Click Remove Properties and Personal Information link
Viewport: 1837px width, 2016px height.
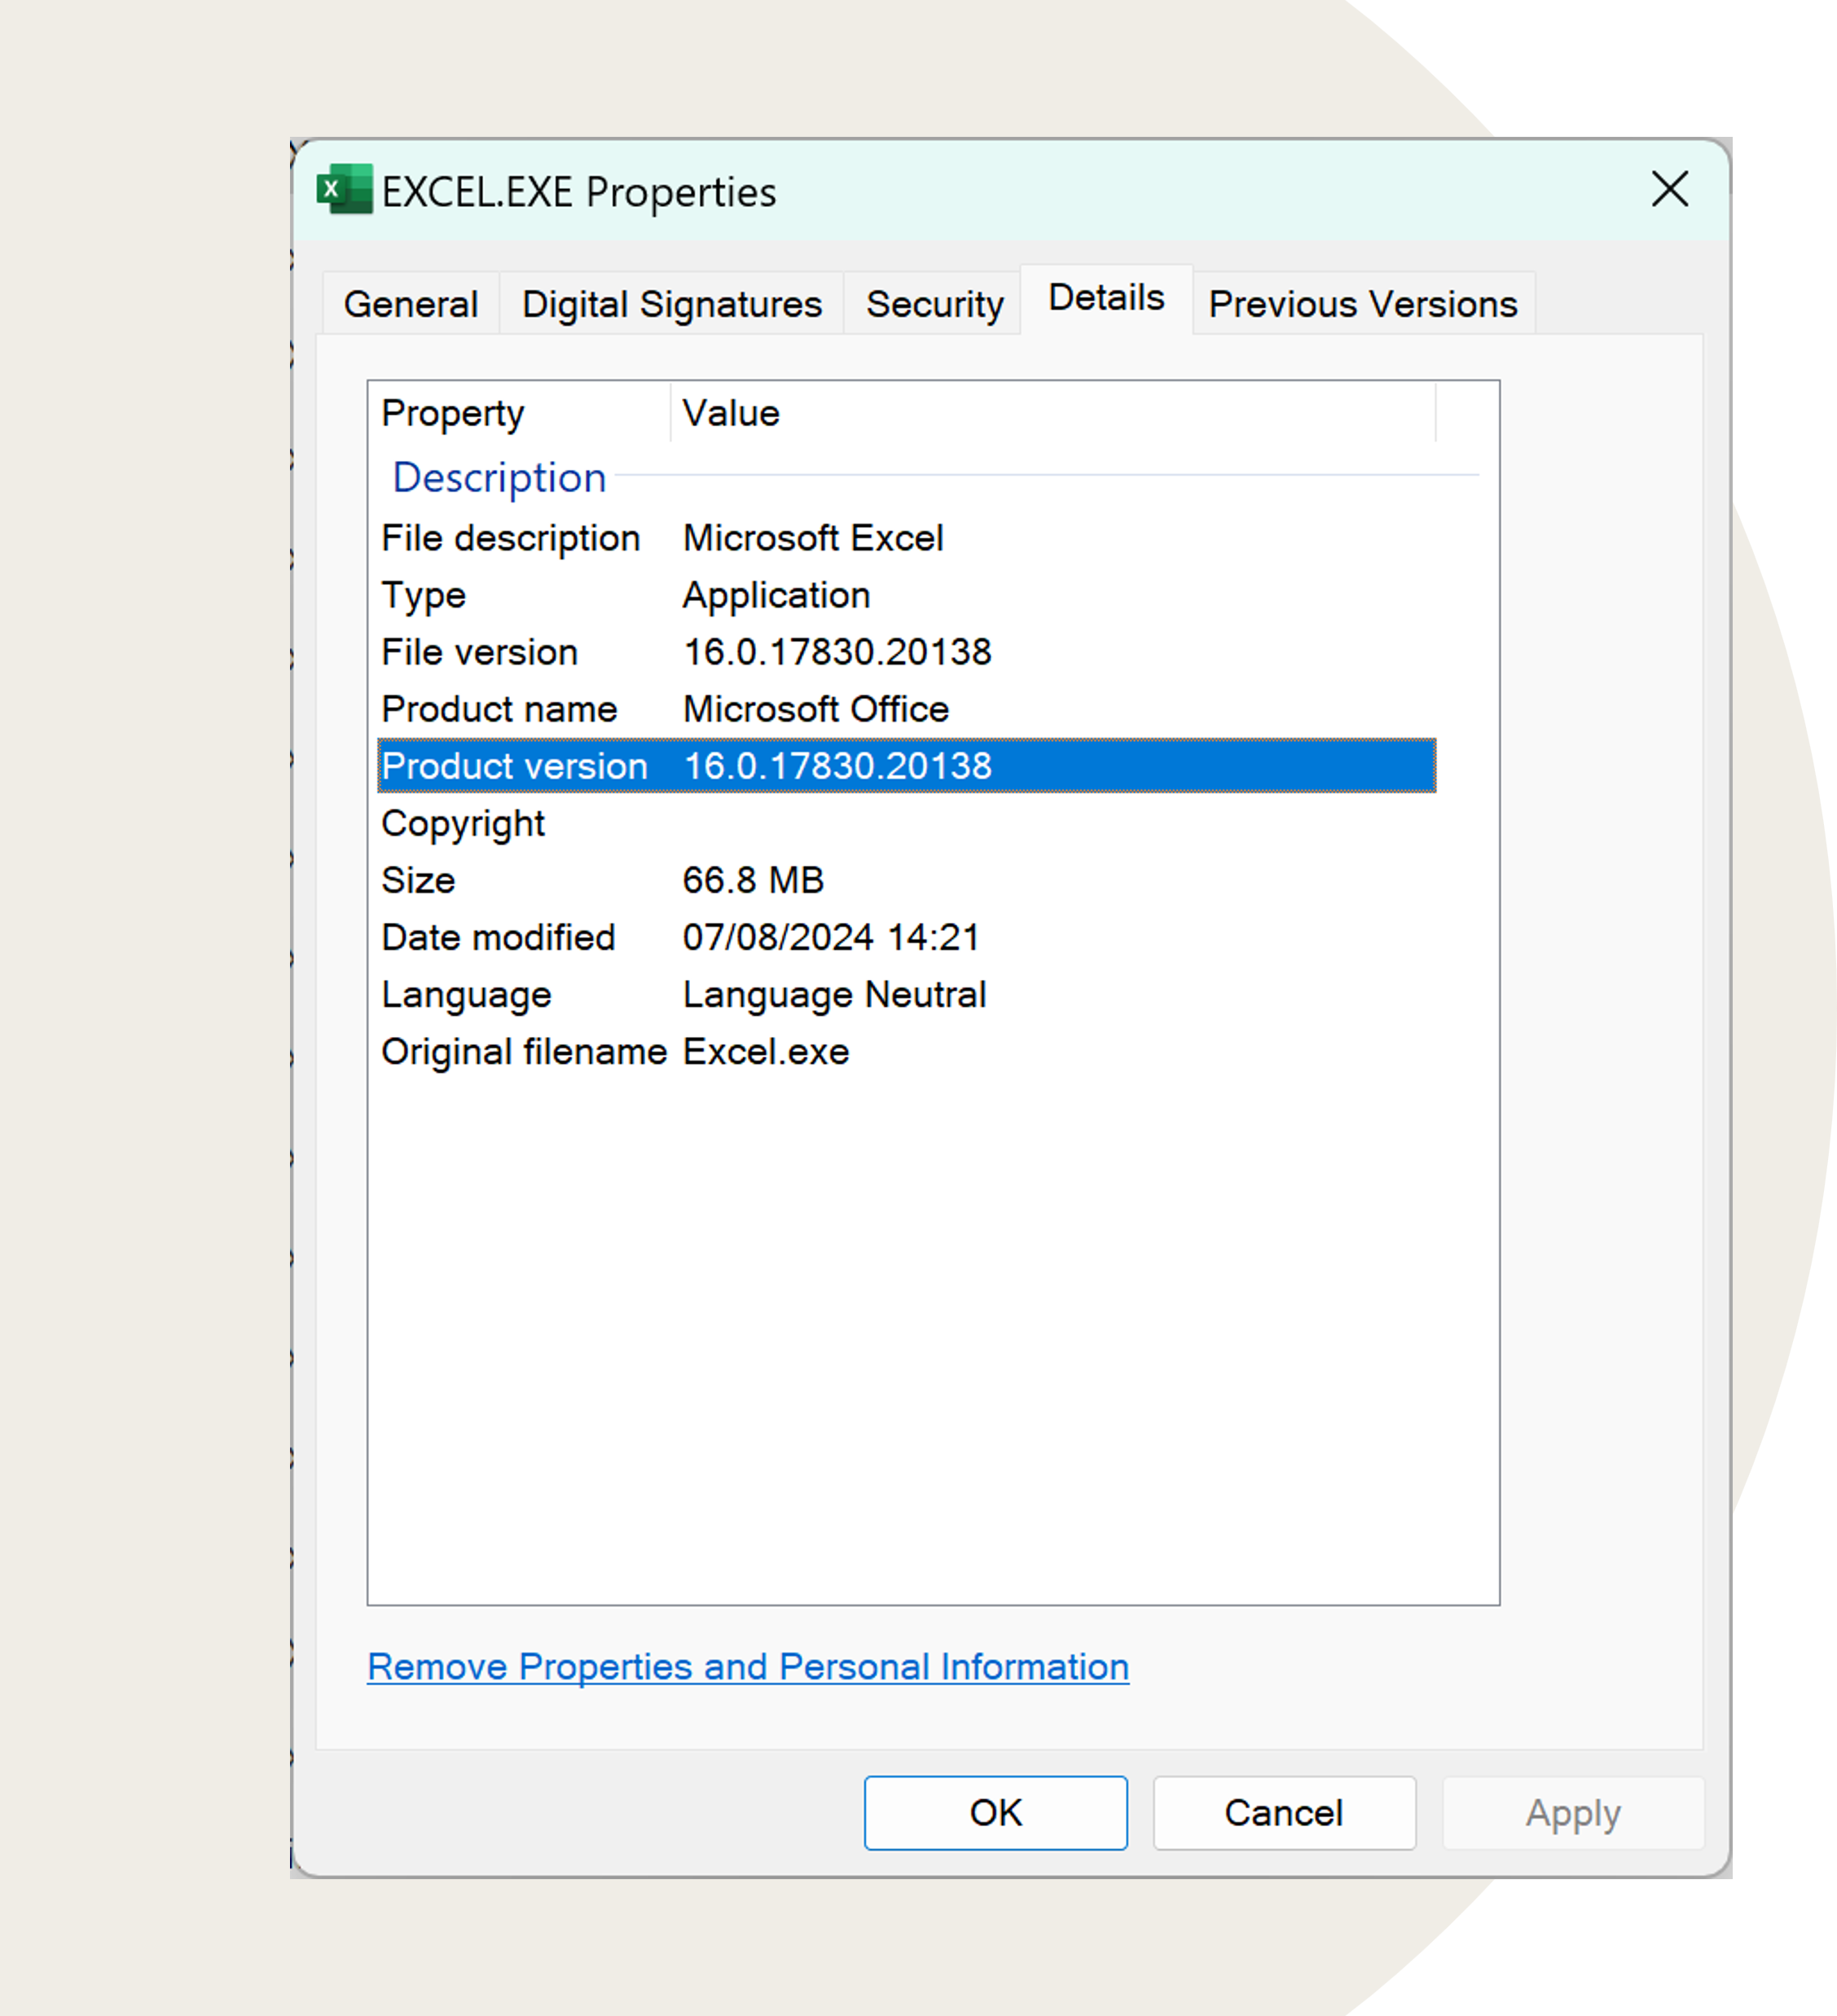click(747, 1666)
